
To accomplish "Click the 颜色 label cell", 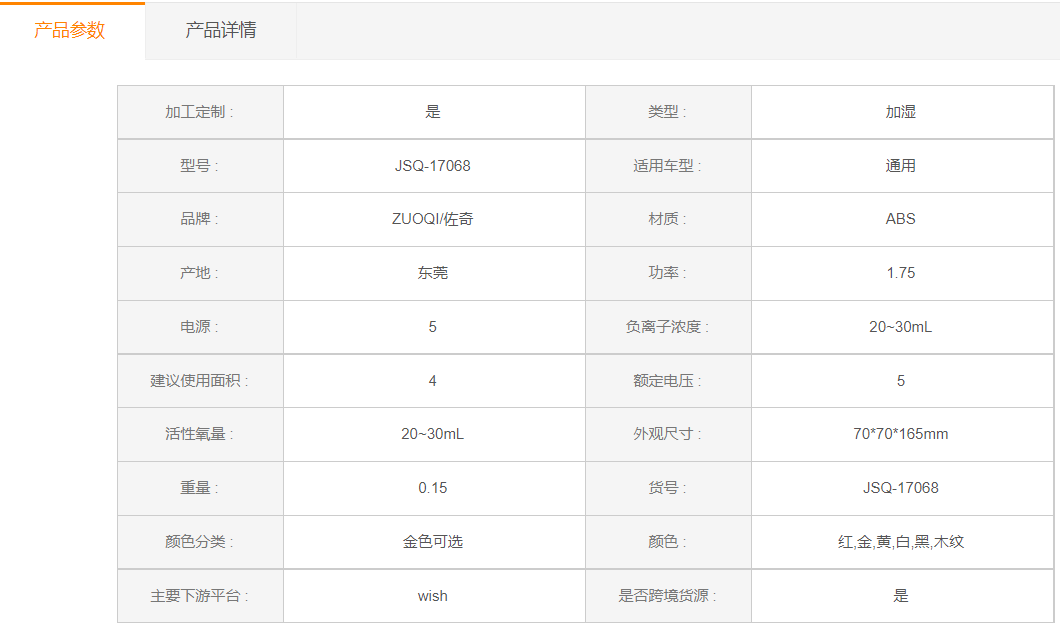I will point(668,542).
